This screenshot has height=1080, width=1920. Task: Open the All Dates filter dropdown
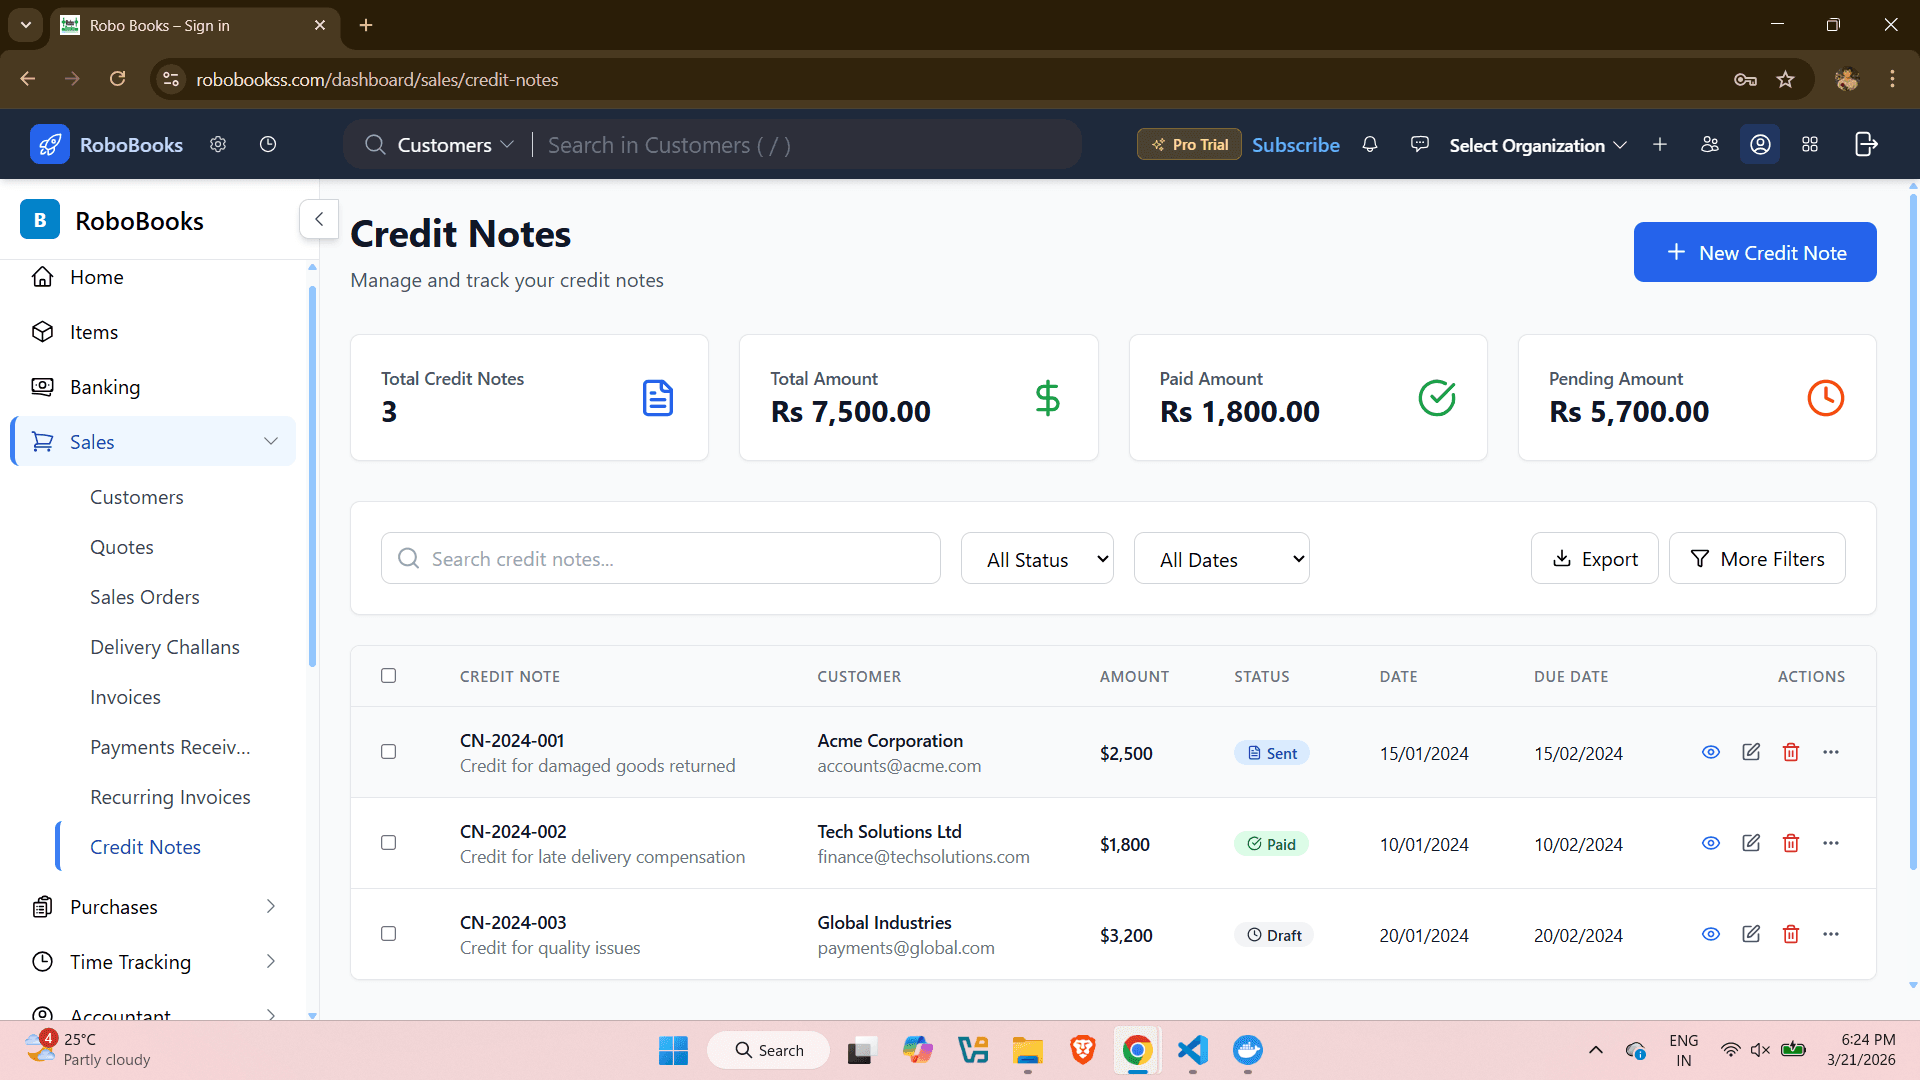(x=1221, y=558)
